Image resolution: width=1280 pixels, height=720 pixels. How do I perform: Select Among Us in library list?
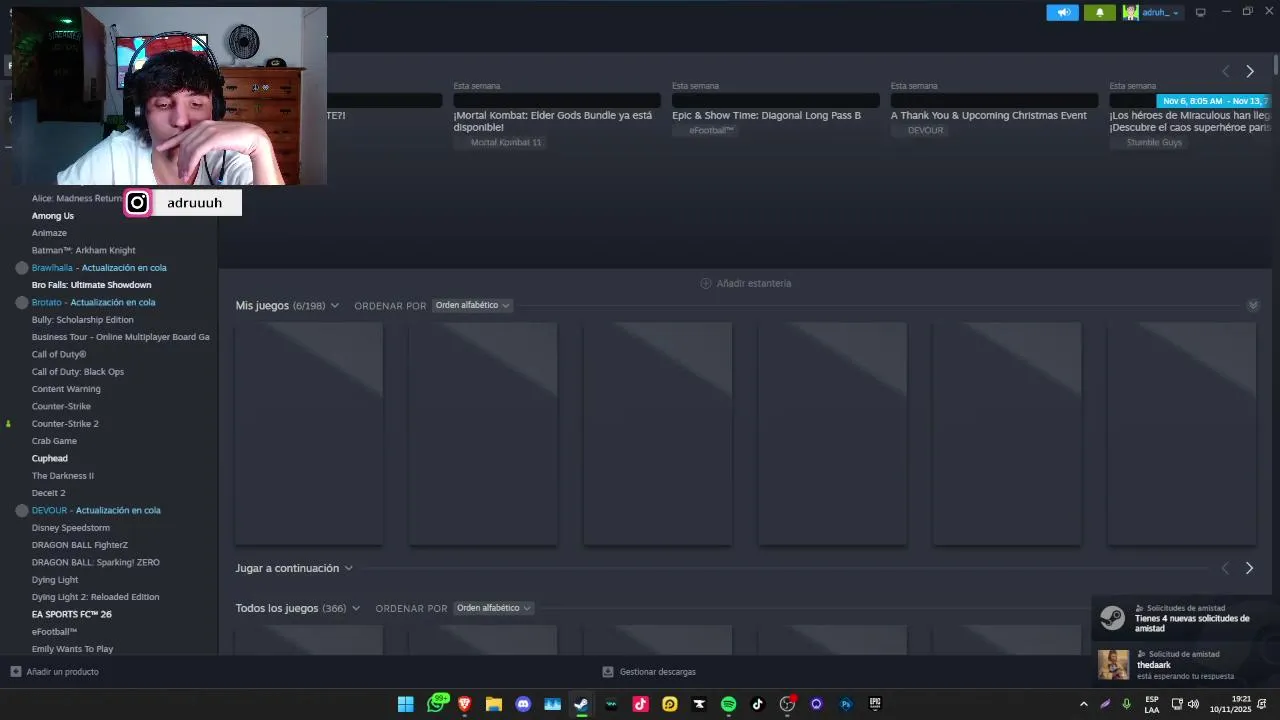53,216
